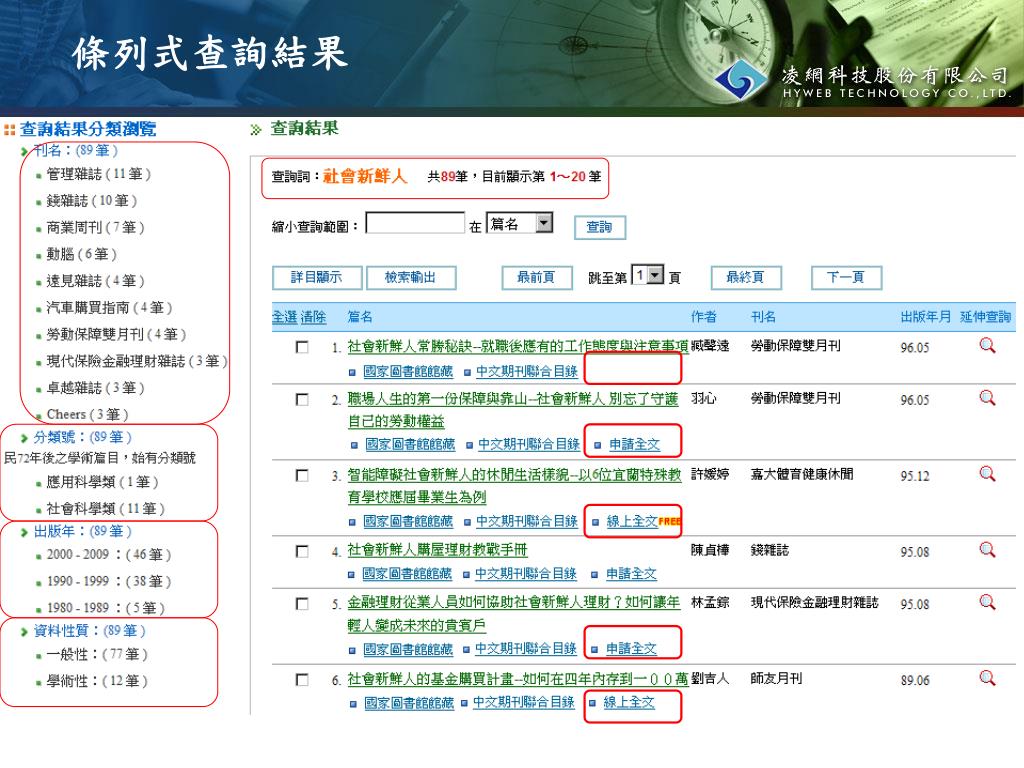Viewport: 1024px width, 768px height.
Task: Click the 檢索輸出 button
Action: point(411,278)
